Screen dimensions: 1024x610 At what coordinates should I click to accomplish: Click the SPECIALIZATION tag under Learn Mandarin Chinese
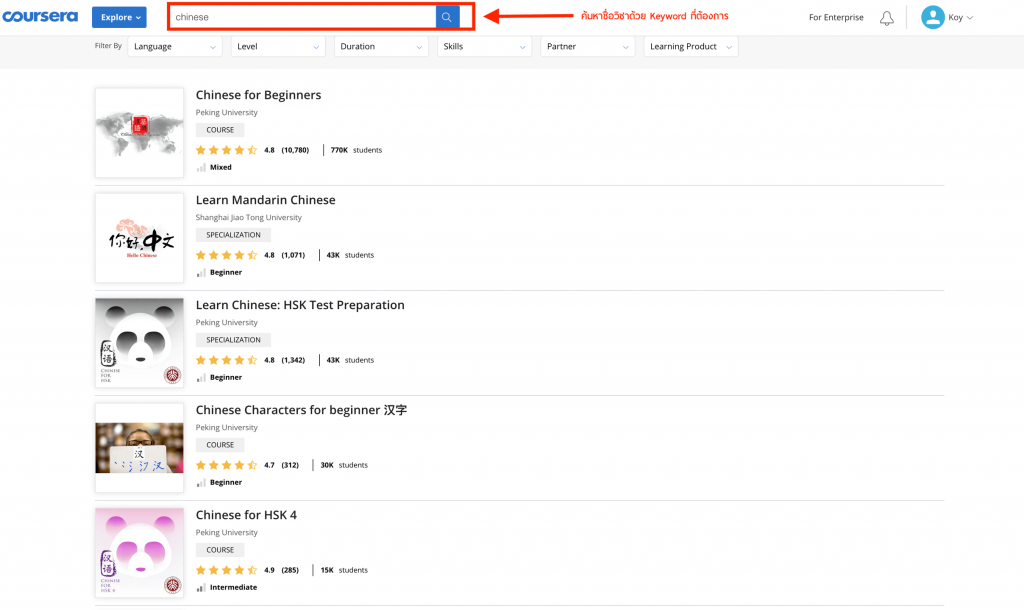coord(233,235)
